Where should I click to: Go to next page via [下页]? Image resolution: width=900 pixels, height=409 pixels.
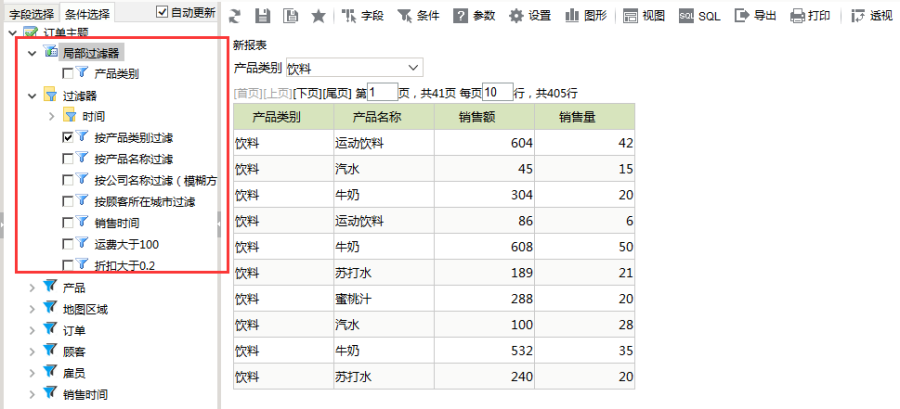pyautogui.click(x=307, y=93)
